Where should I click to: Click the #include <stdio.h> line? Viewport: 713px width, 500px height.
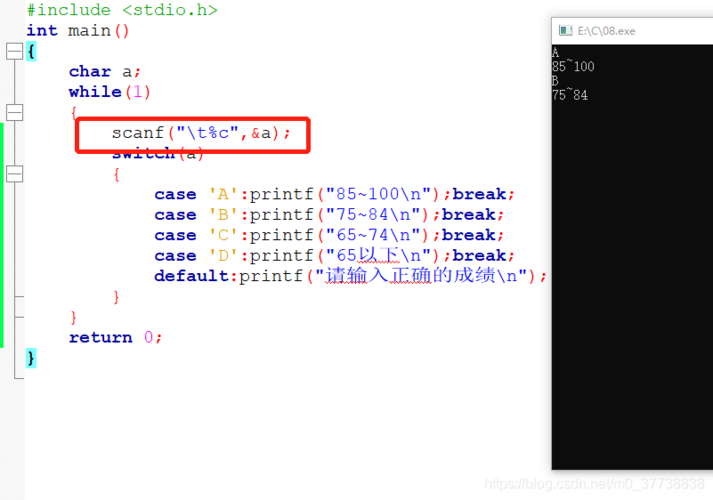tap(122, 10)
